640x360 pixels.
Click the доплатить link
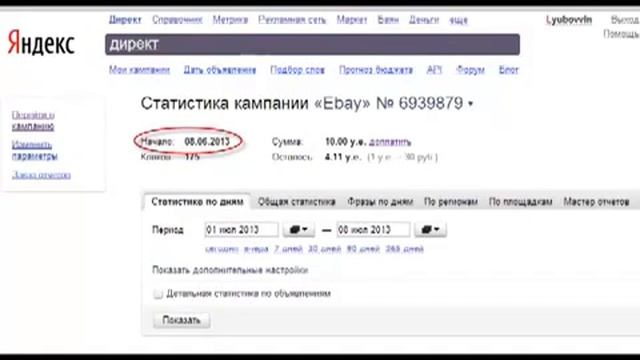click(x=390, y=142)
